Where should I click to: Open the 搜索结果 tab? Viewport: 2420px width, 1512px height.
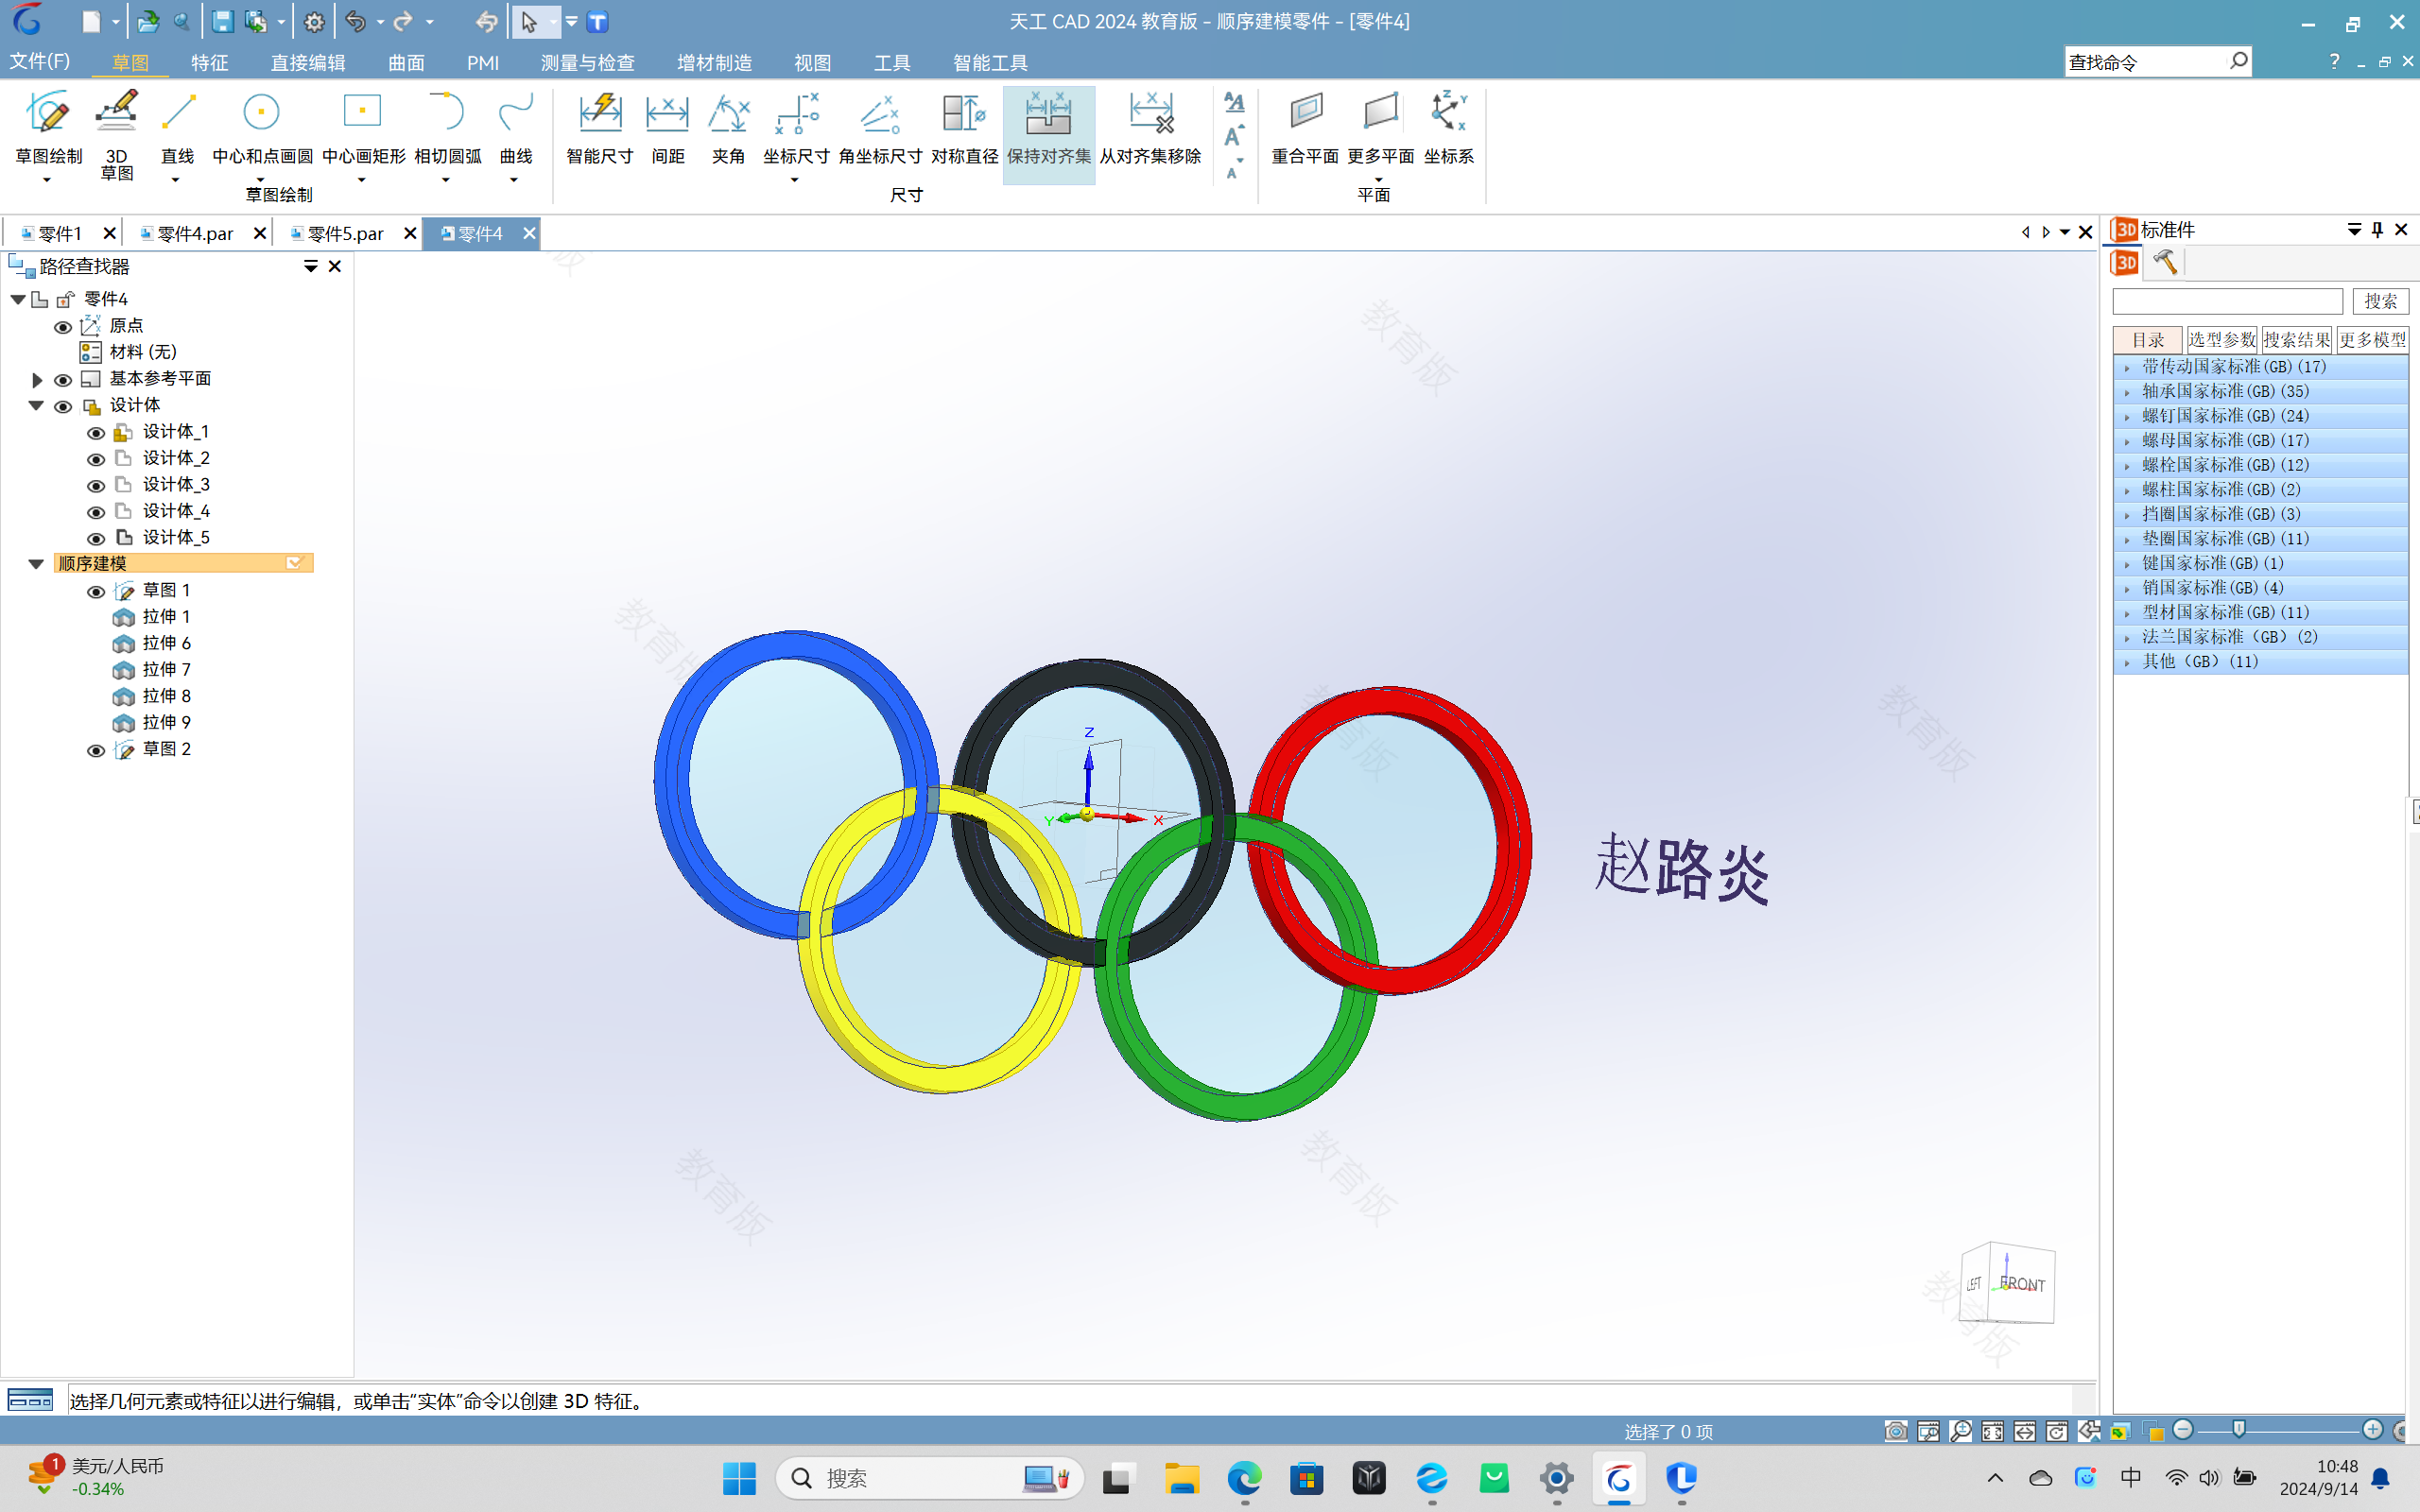(x=2296, y=340)
